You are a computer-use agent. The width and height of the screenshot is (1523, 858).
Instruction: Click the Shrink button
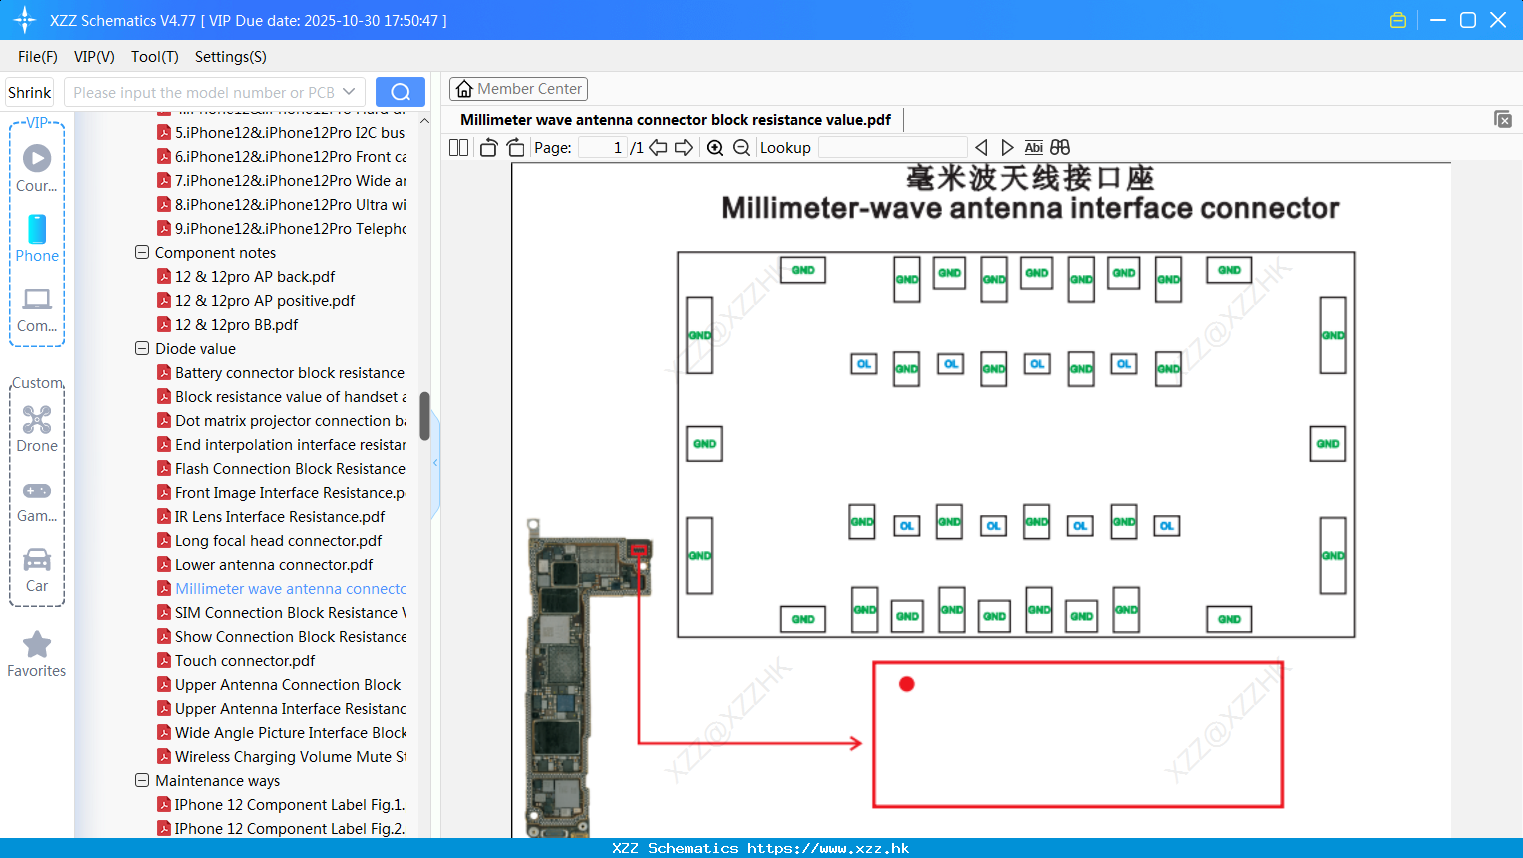[x=29, y=92]
